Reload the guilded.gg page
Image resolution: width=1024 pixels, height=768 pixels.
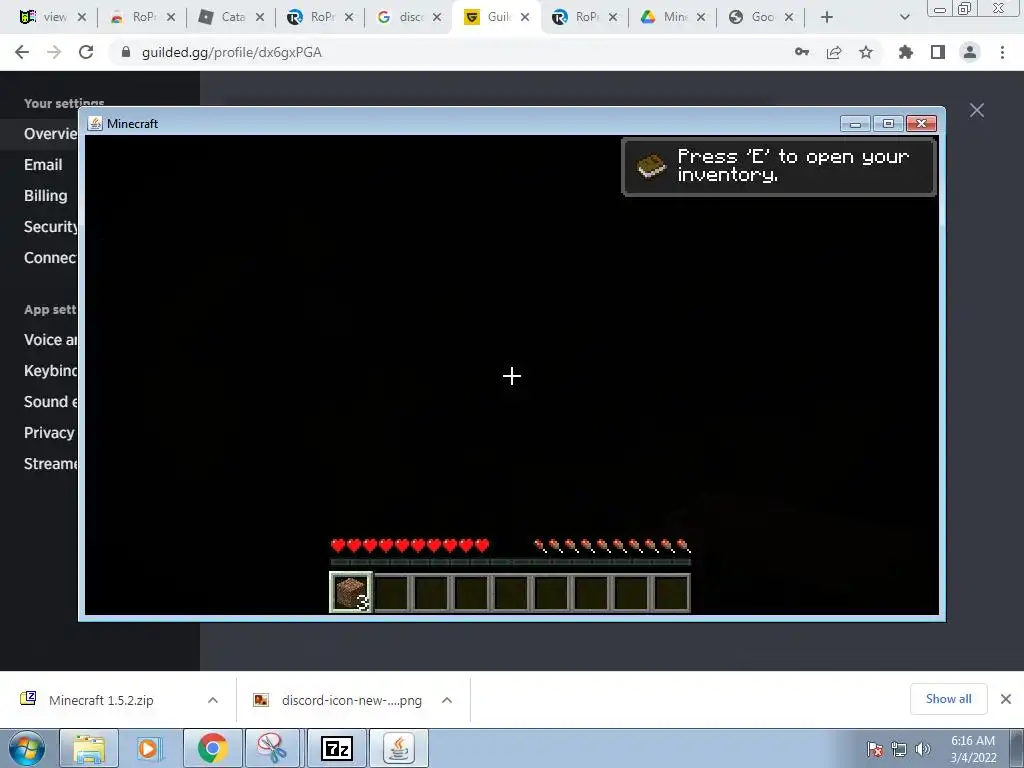(x=86, y=52)
